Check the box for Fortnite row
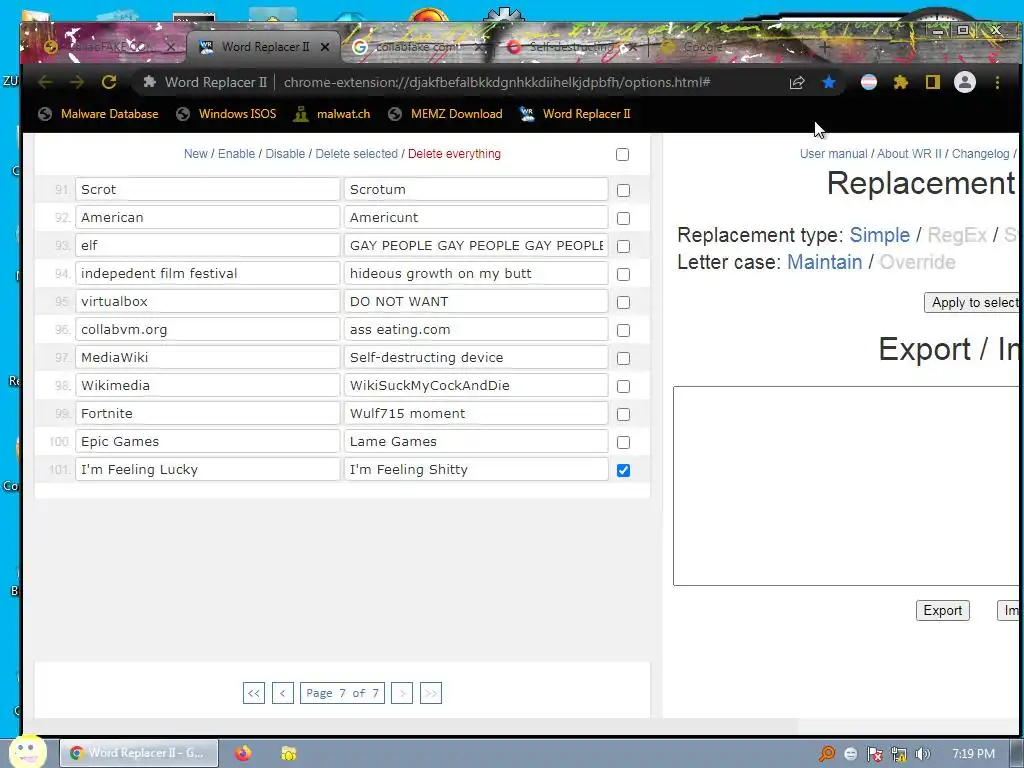The height and width of the screenshot is (768, 1024). tap(624, 415)
